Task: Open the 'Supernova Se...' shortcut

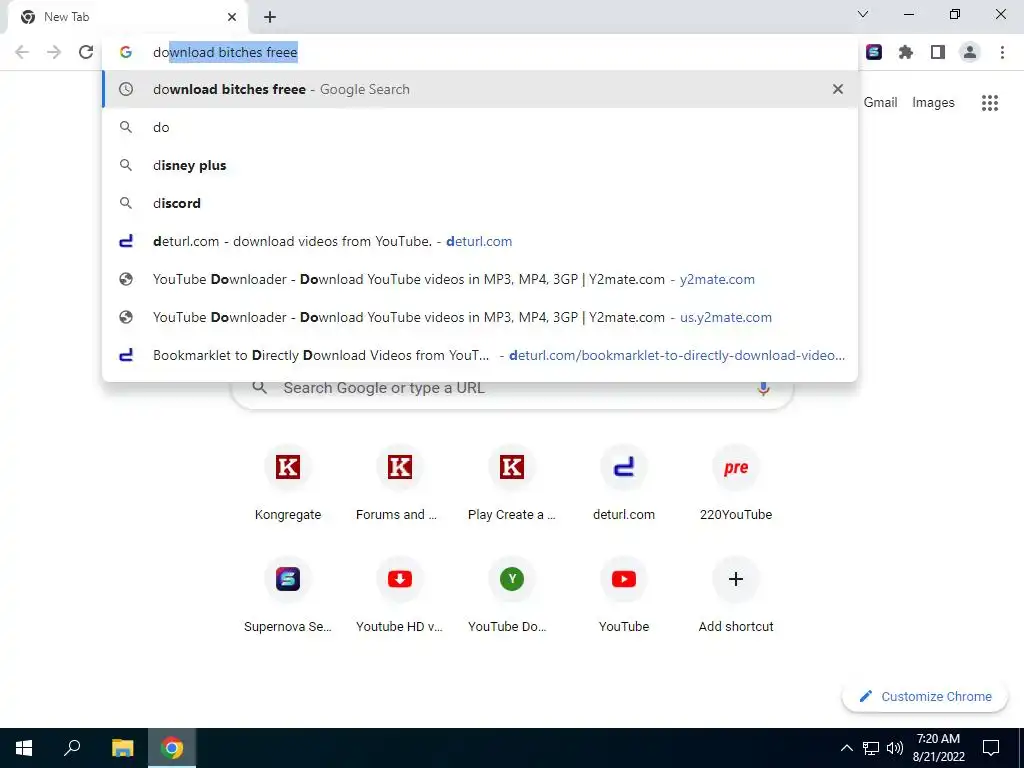Action: pyautogui.click(x=288, y=597)
